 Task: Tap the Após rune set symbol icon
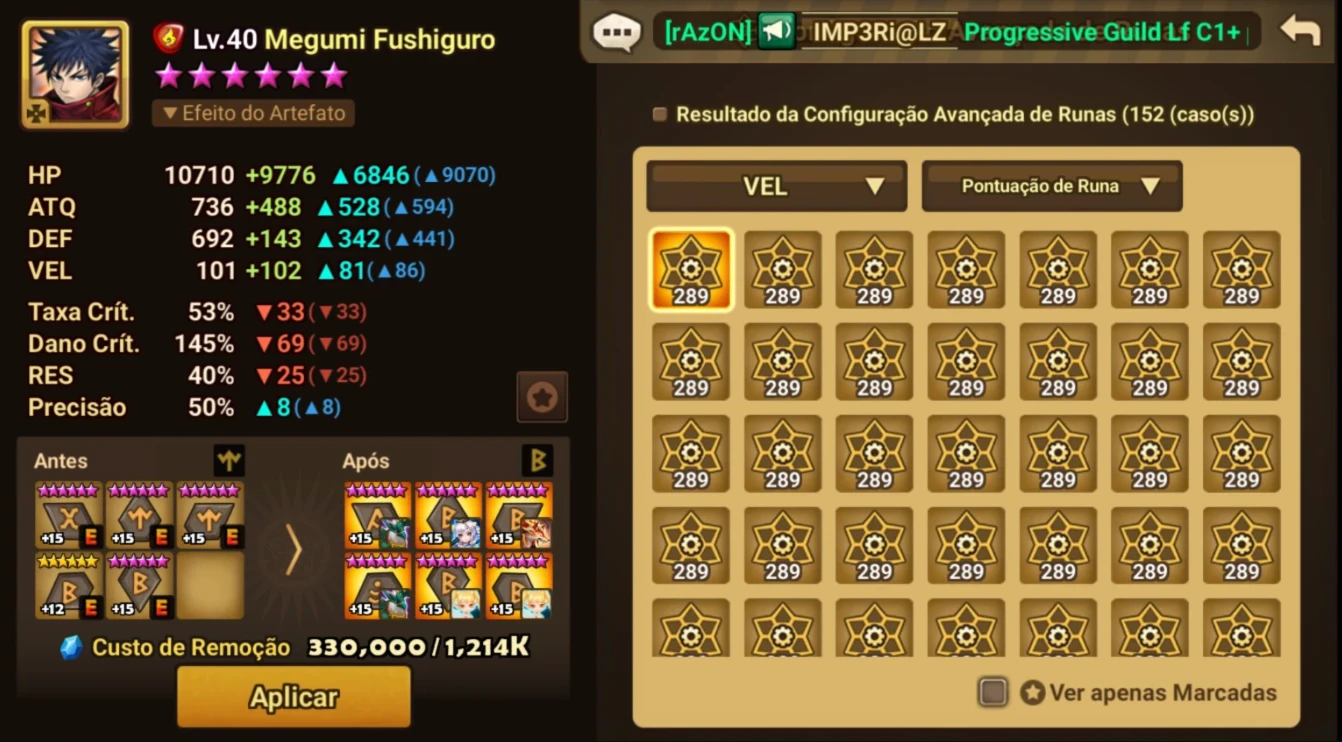(x=537, y=461)
